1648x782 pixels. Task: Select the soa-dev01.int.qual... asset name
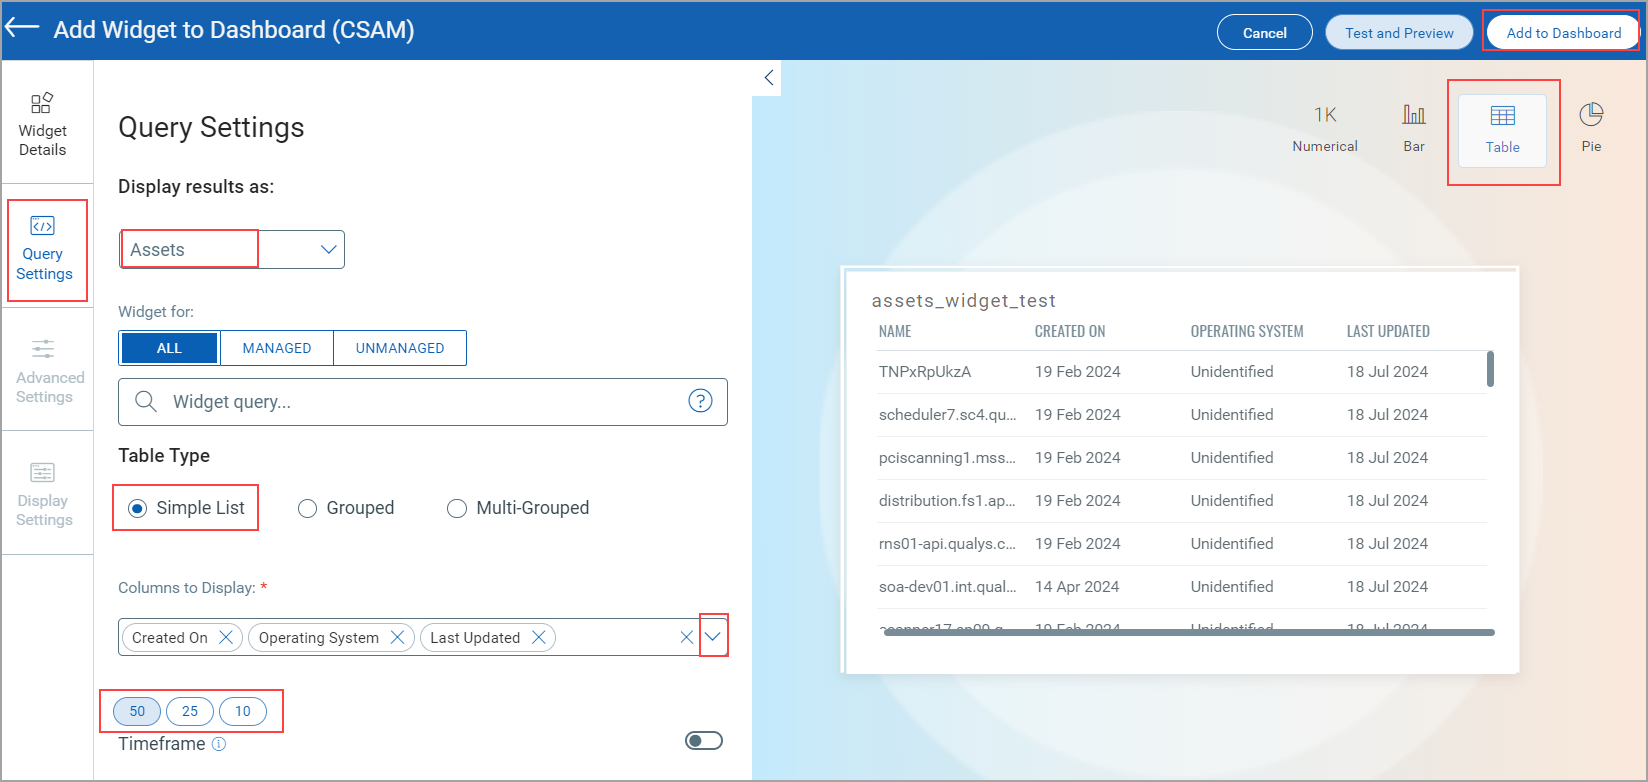pos(947,586)
